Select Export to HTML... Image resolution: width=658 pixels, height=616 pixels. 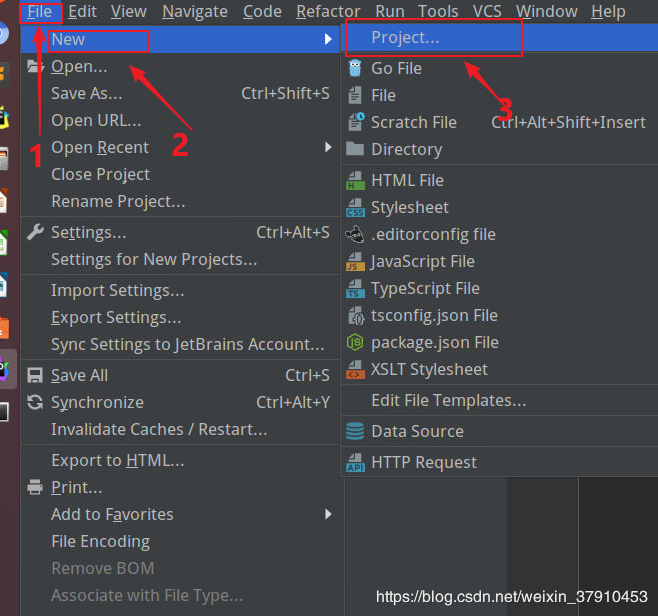[x=180, y=460]
